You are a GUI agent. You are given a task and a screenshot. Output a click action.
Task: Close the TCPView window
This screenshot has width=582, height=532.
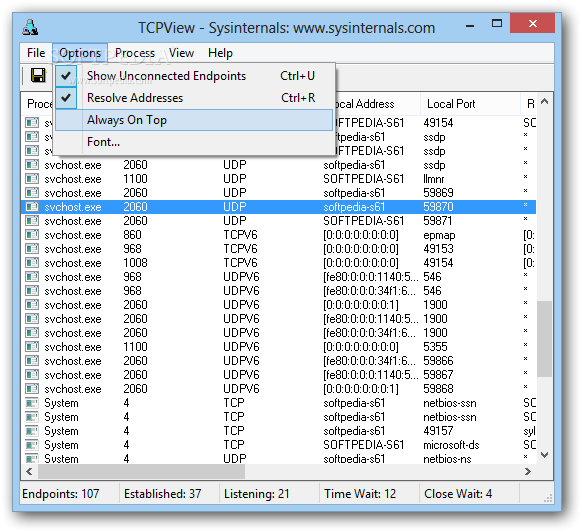(533, 23)
